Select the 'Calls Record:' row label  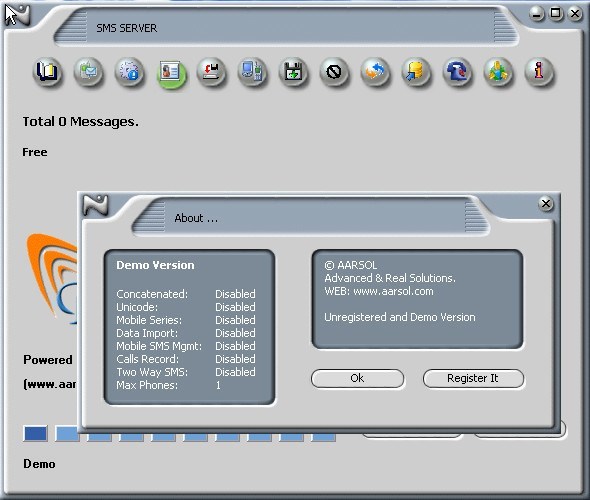coord(148,359)
